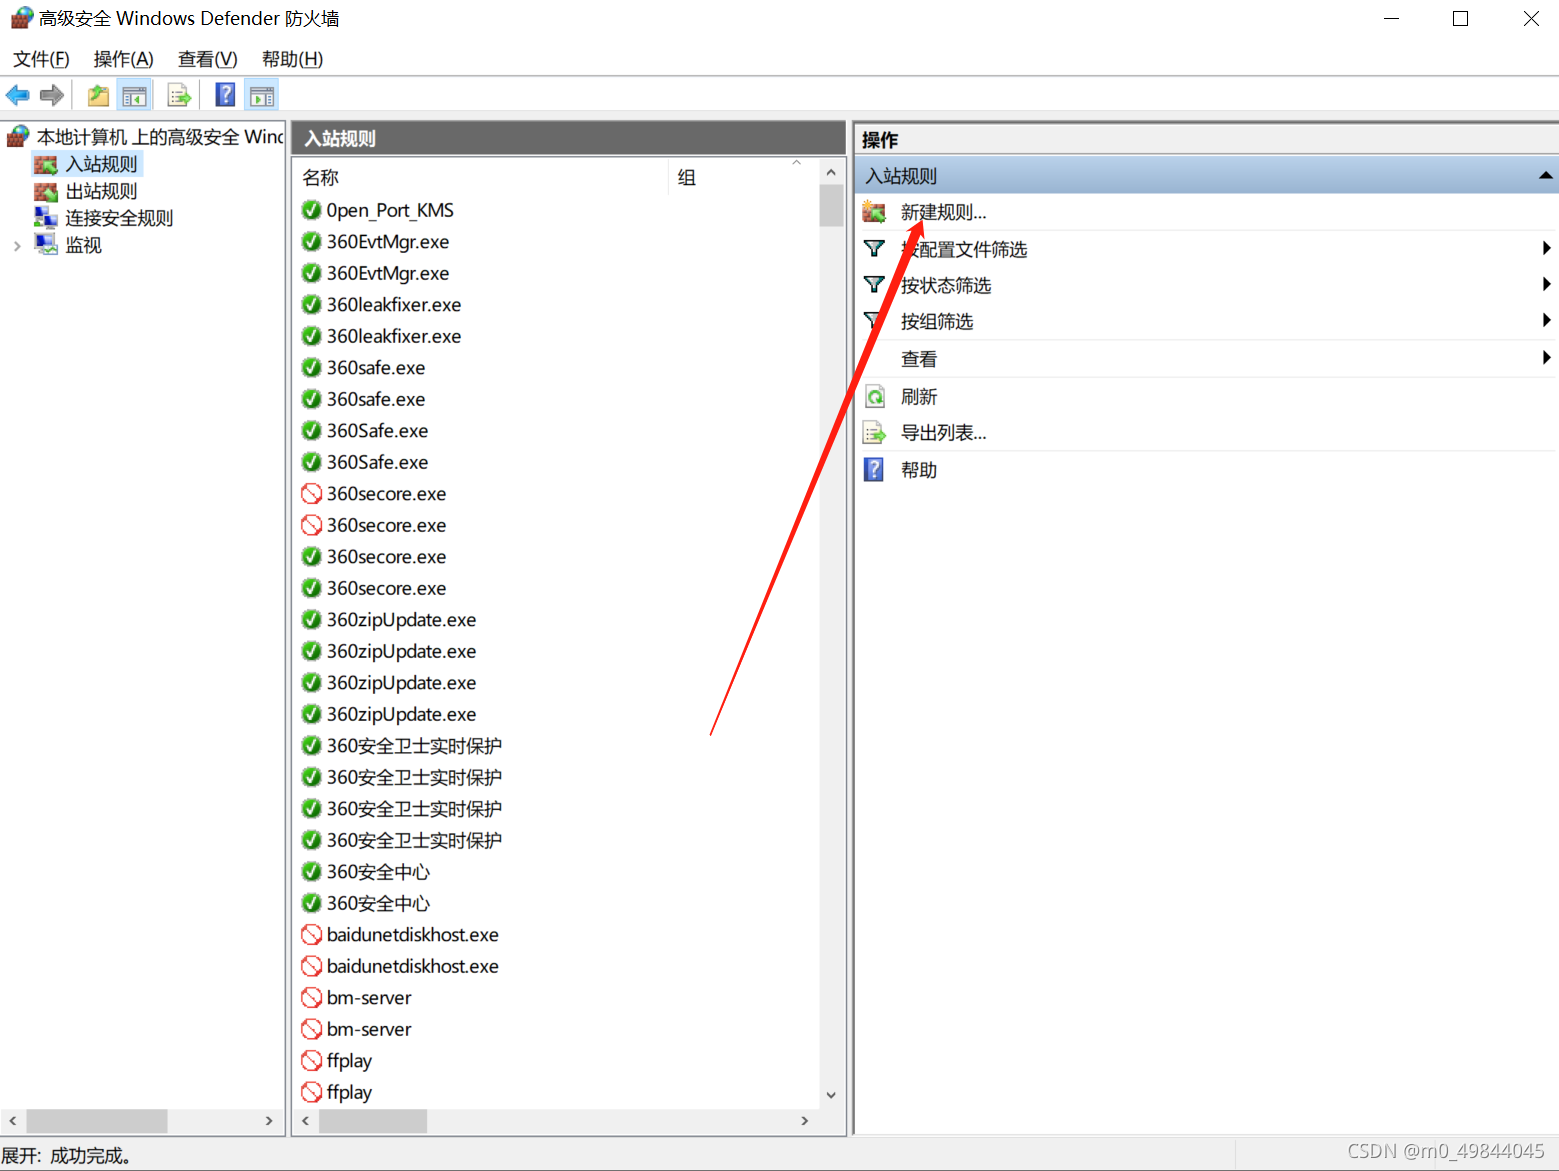Click 帮助 in the actions pane
The image size is (1559, 1171).
(x=919, y=470)
